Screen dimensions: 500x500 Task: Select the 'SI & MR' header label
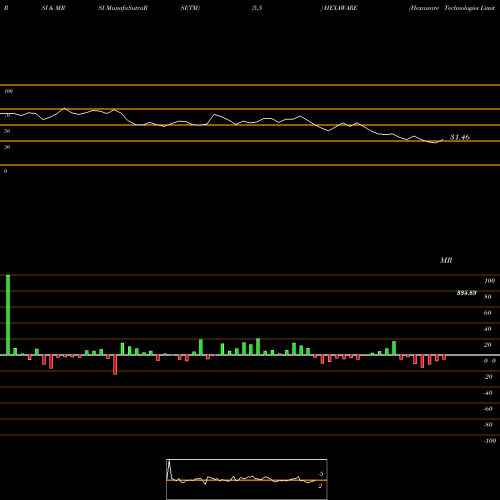coord(53,8)
